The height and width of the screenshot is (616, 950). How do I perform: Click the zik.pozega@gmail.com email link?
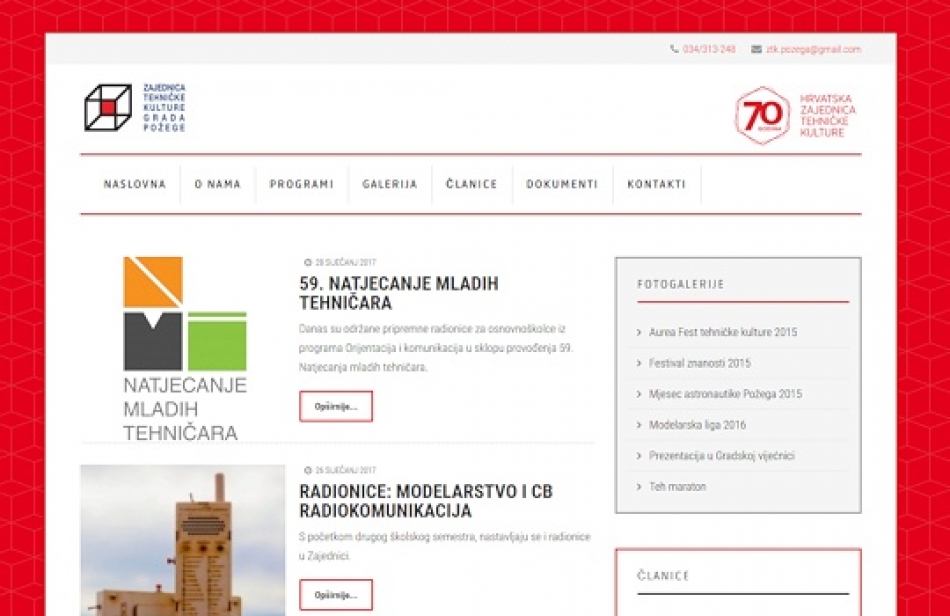coord(813,49)
